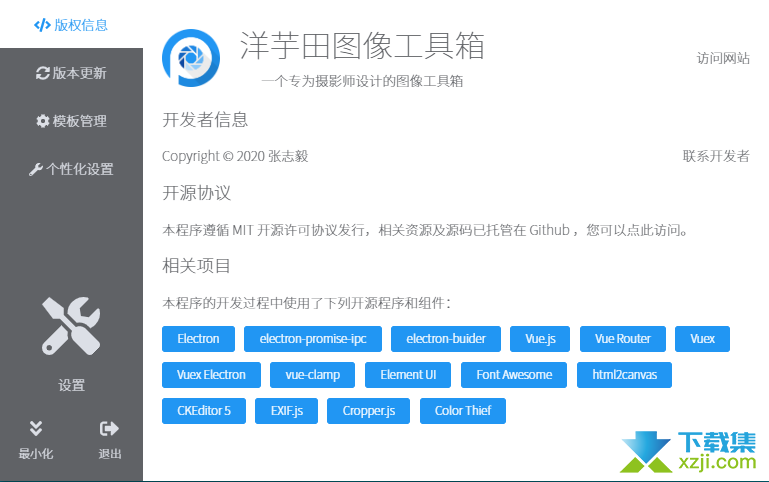
Task: Click the Cropper.js button
Action: pos(368,410)
